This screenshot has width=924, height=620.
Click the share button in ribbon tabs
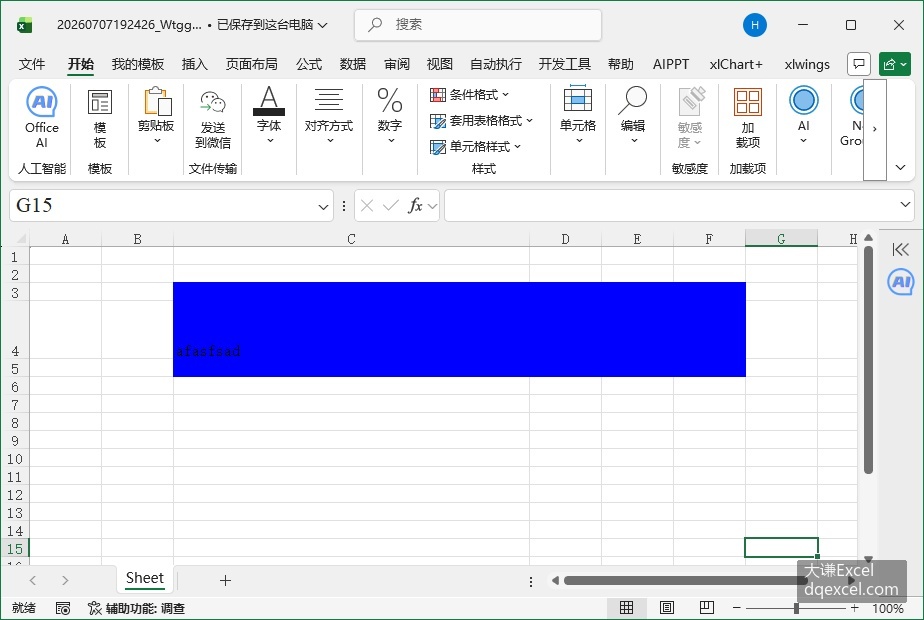895,64
